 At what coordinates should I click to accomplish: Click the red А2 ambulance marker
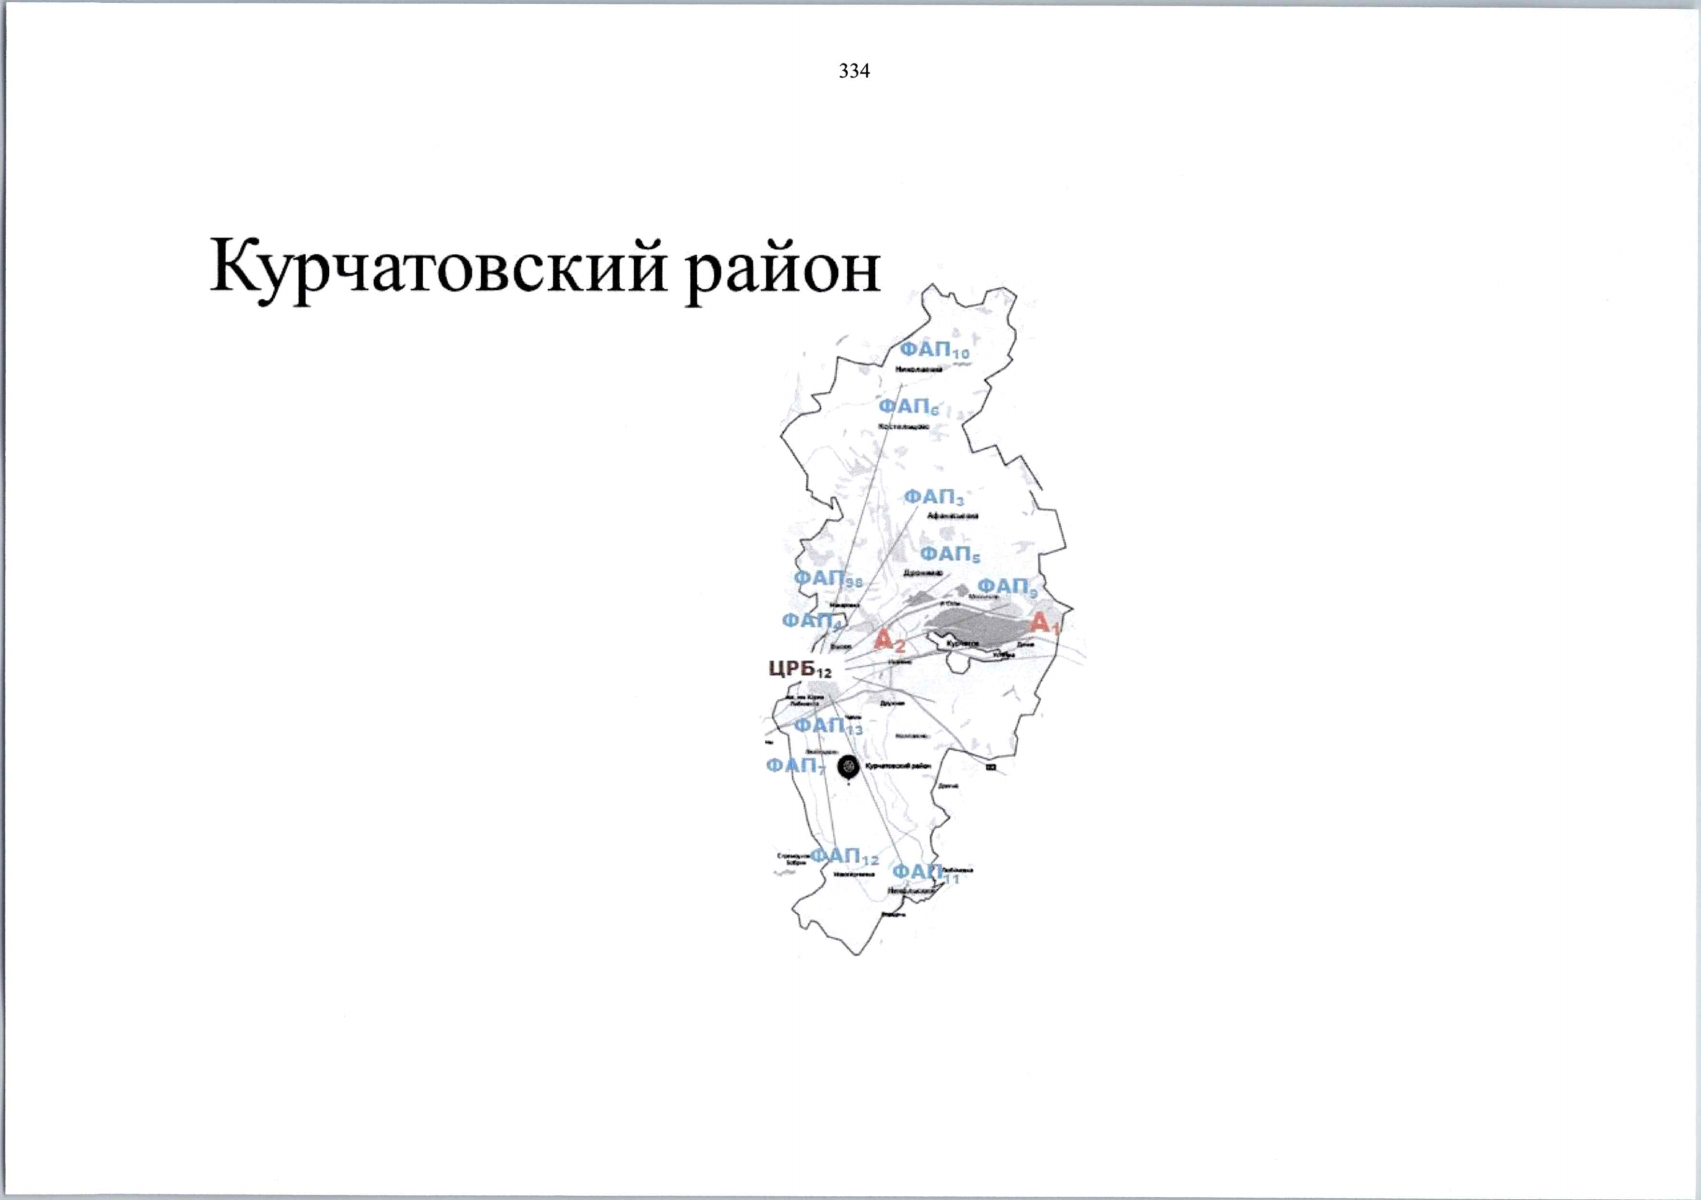[x=889, y=641]
